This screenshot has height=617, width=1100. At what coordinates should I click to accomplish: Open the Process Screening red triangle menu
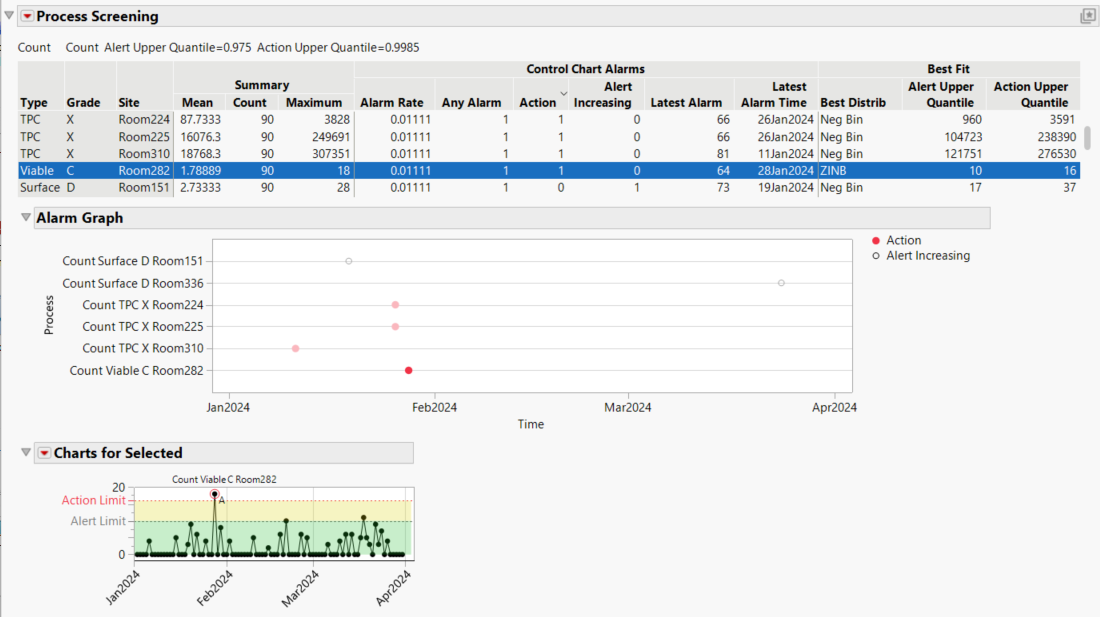(x=27, y=16)
